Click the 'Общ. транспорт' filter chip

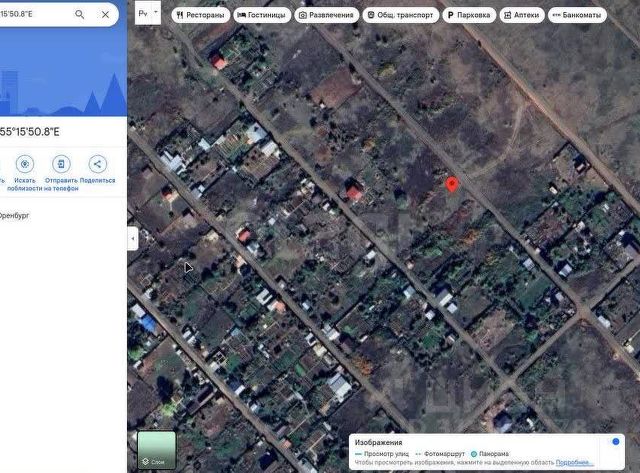click(x=401, y=15)
